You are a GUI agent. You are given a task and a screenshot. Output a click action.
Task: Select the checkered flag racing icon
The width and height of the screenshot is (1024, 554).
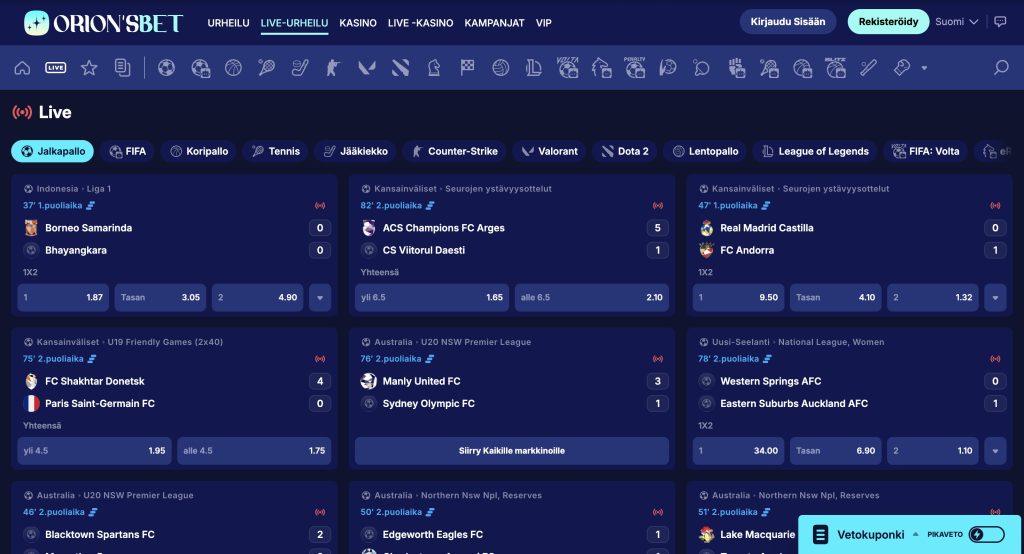pyautogui.click(x=467, y=67)
